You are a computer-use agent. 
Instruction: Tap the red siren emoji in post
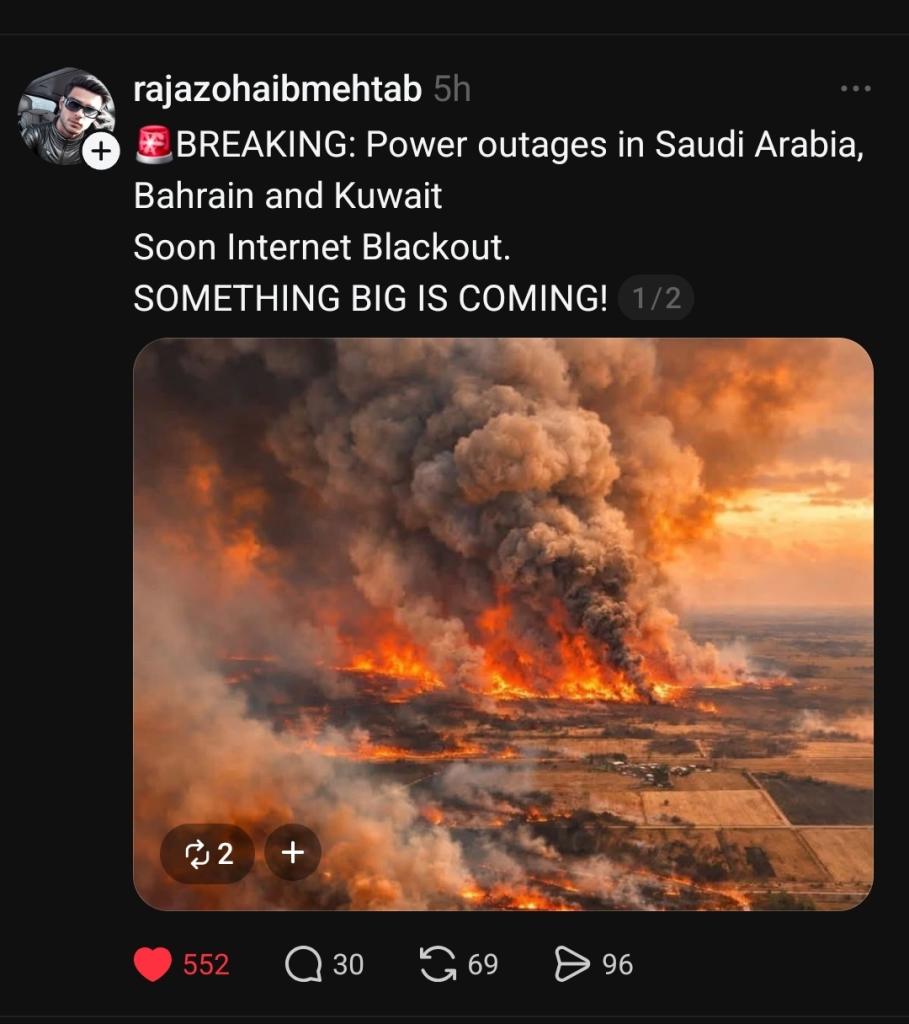tap(154, 146)
